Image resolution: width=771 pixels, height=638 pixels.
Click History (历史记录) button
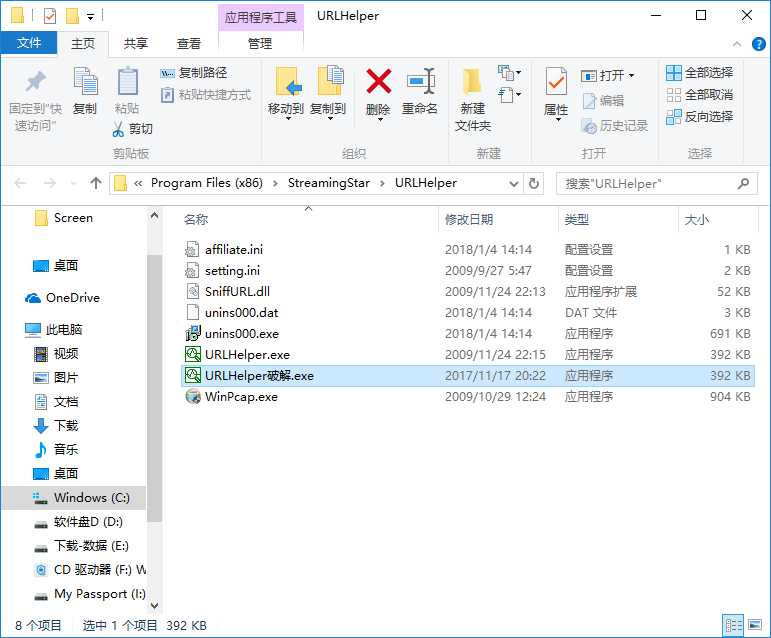615,126
